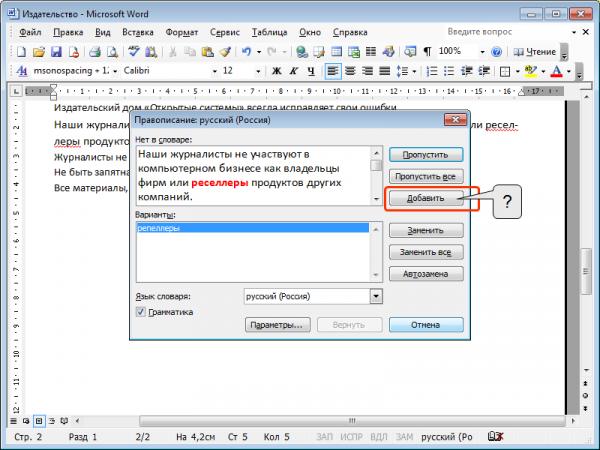Image resolution: width=600 pixels, height=450 pixels.
Task: Toggle the paragraph marks ¶ icon
Action: pos(427,52)
